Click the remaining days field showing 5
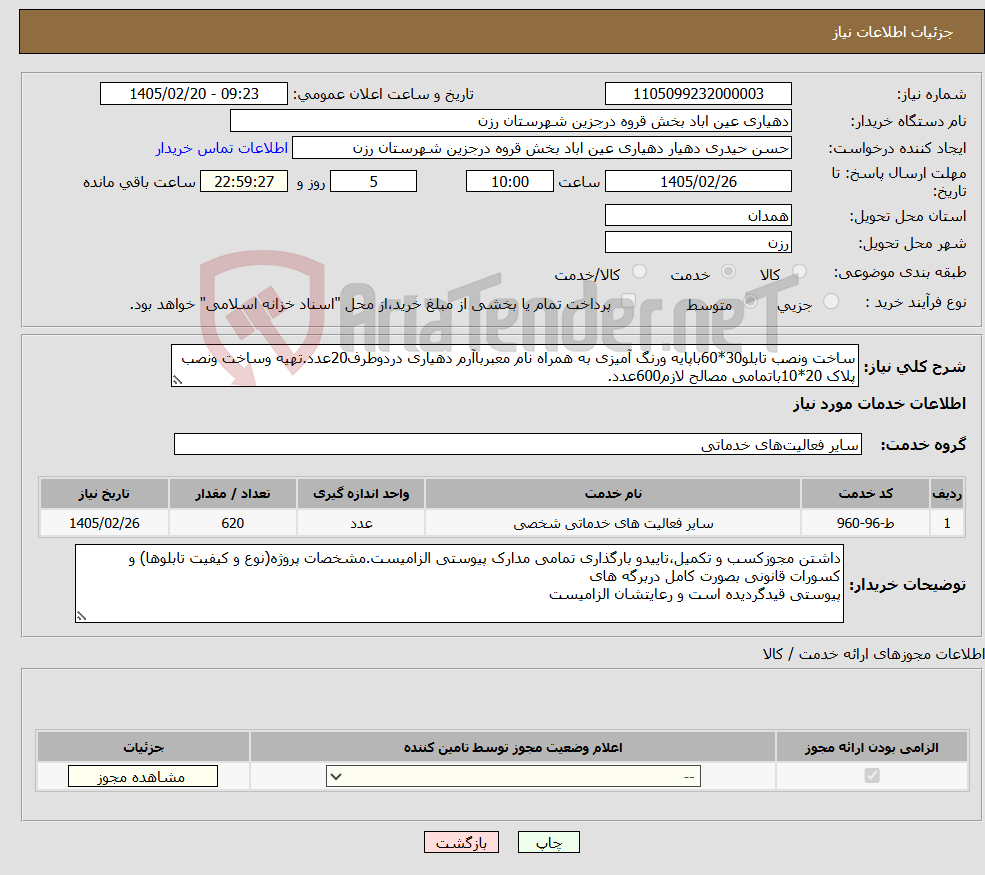The height and width of the screenshot is (875, 985). click(x=373, y=182)
